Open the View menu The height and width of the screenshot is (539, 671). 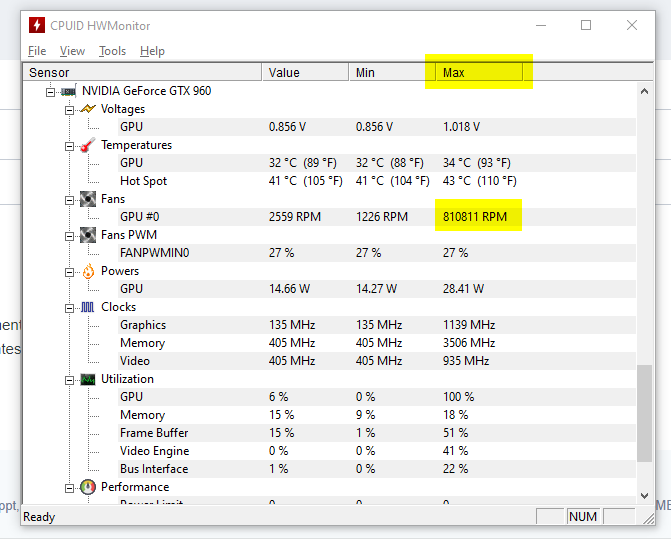click(x=72, y=51)
